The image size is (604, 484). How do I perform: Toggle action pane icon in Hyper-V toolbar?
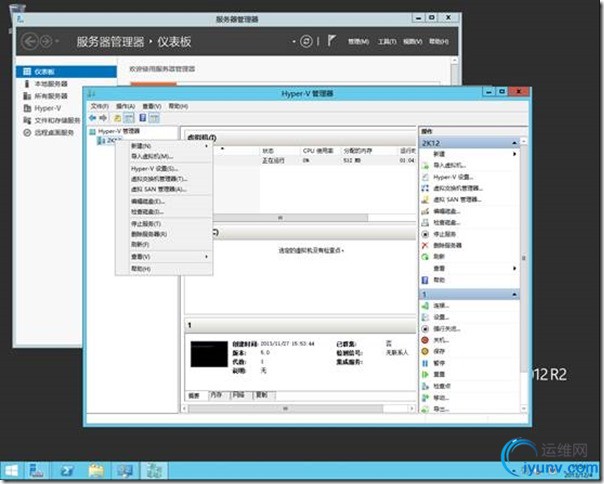pos(154,118)
